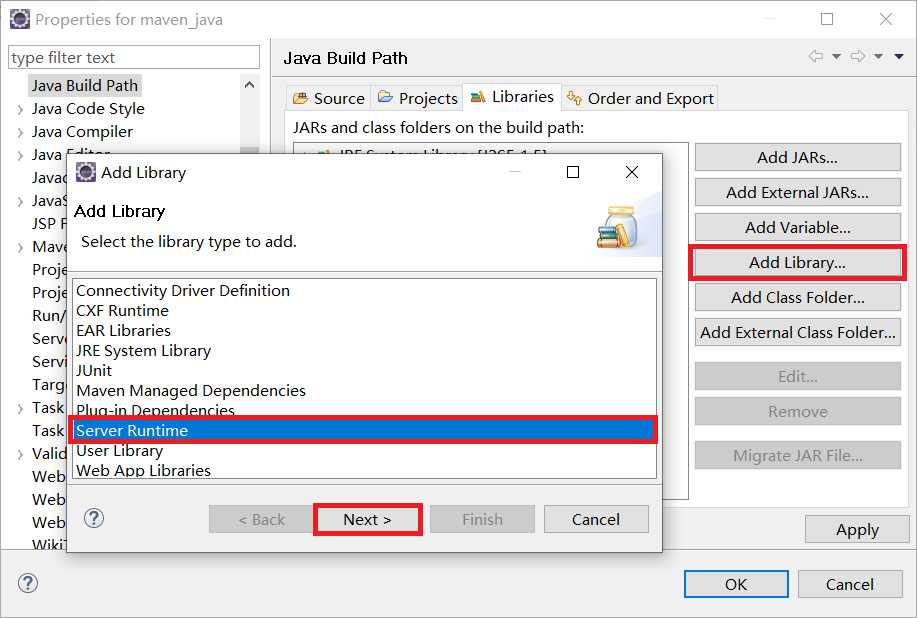Viewport: 917px width, 618px height.
Task: Click the Apply button
Action: pos(857,529)
